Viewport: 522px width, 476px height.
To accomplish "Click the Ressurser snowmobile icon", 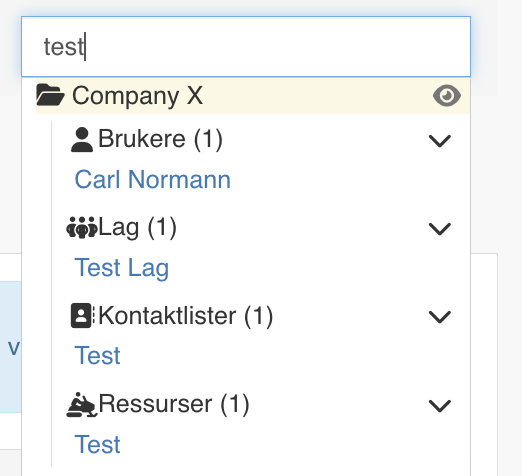I will pyautogui.click(x=82, y=404).
